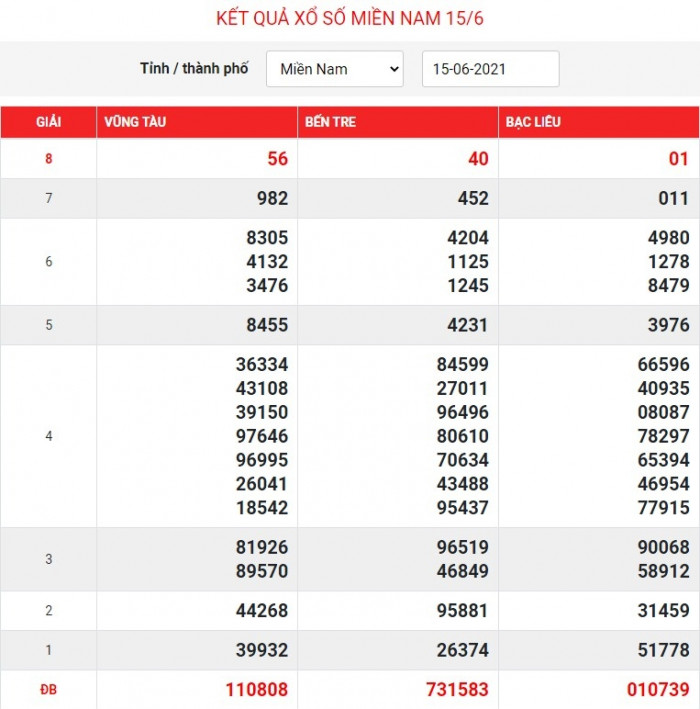Click Vũng Tàu eighth prize number 56

point(277,159)
